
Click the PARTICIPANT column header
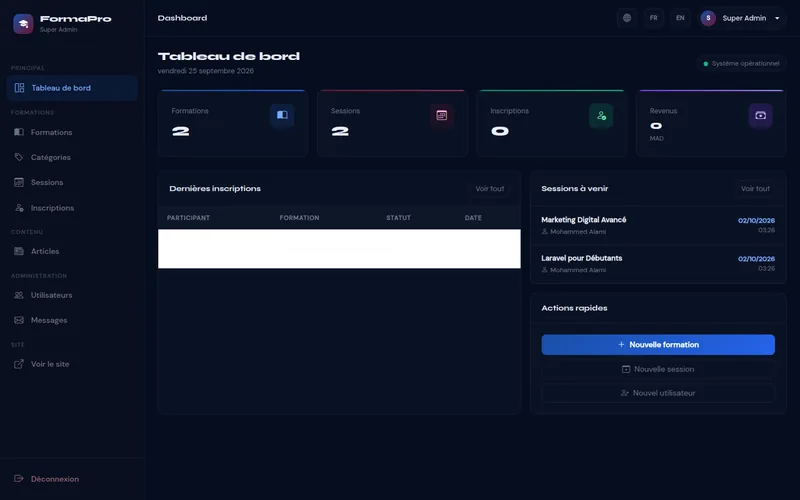pyautogui.click(x=188, y=218)
